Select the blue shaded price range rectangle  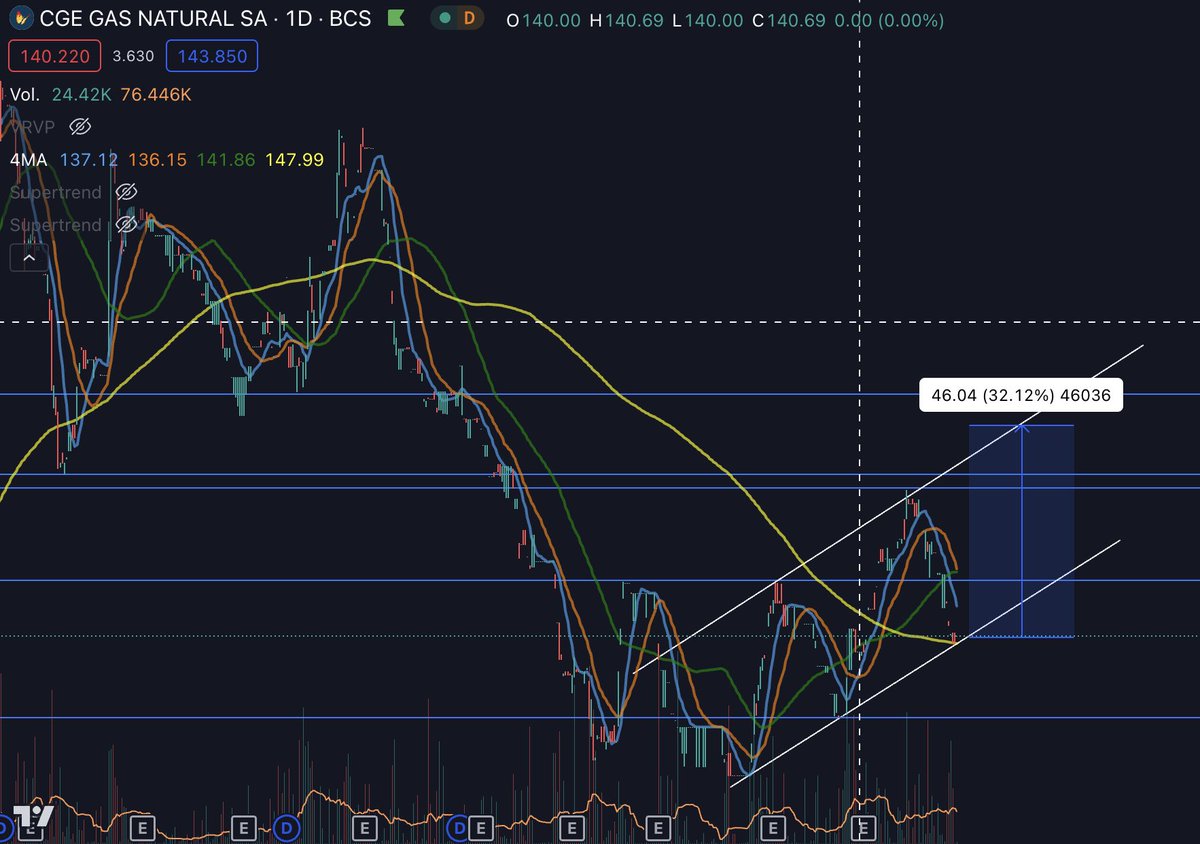tap(1021, 531)
